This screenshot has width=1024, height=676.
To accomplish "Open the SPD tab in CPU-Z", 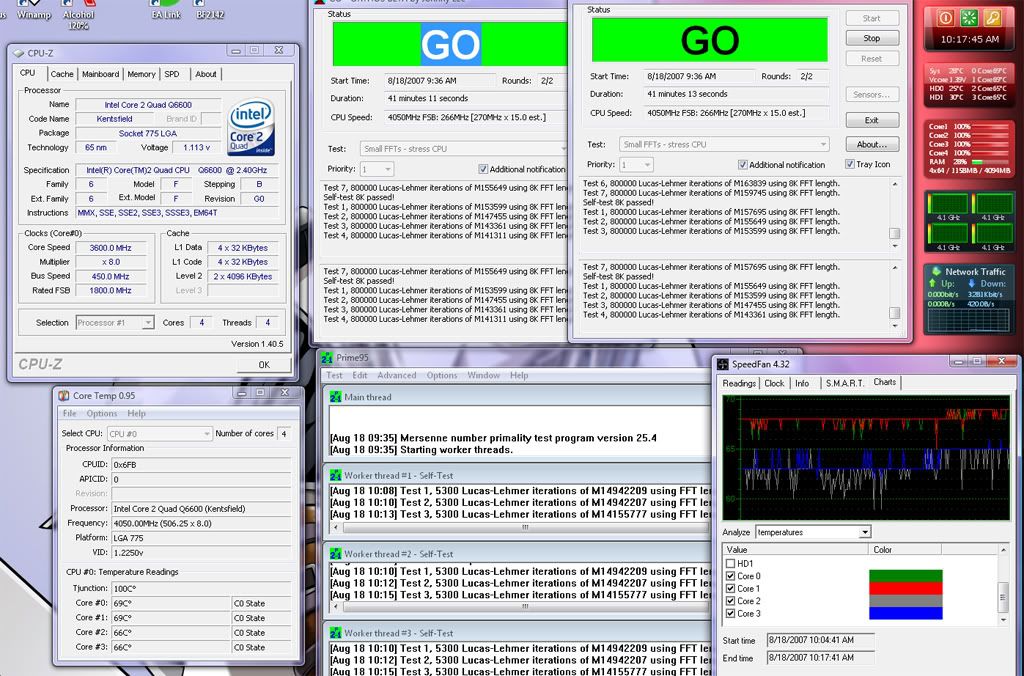I will 172,74.
